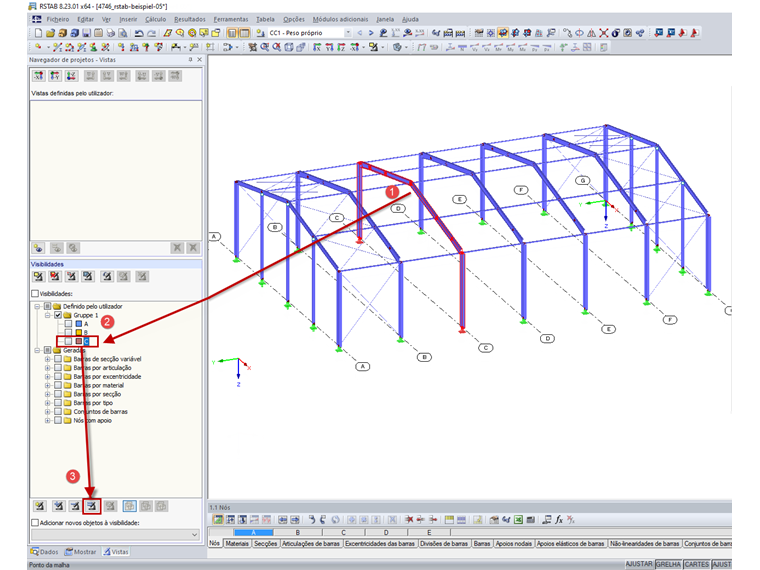Check Barras por tipo checkbox

[x=58, y=403]
